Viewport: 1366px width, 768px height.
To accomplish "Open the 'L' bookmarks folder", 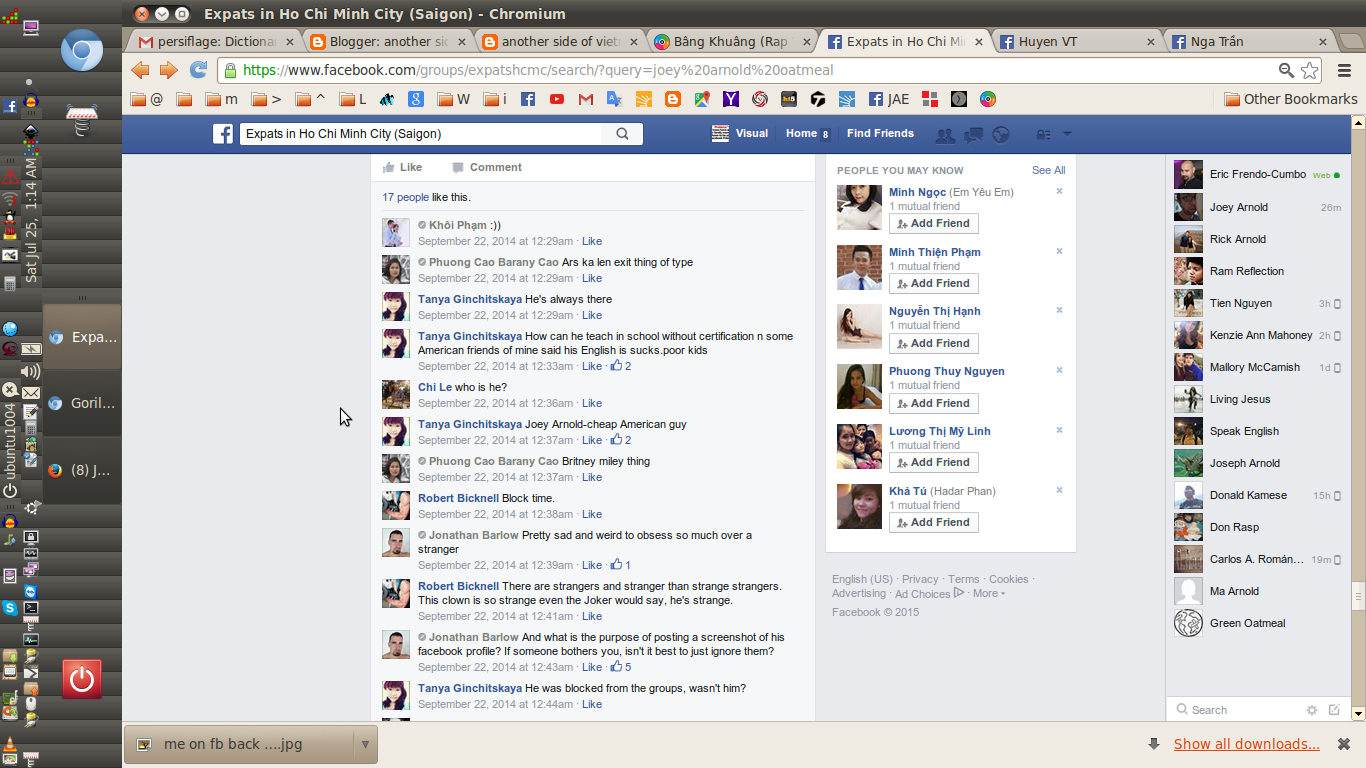I will coord(353,99).
